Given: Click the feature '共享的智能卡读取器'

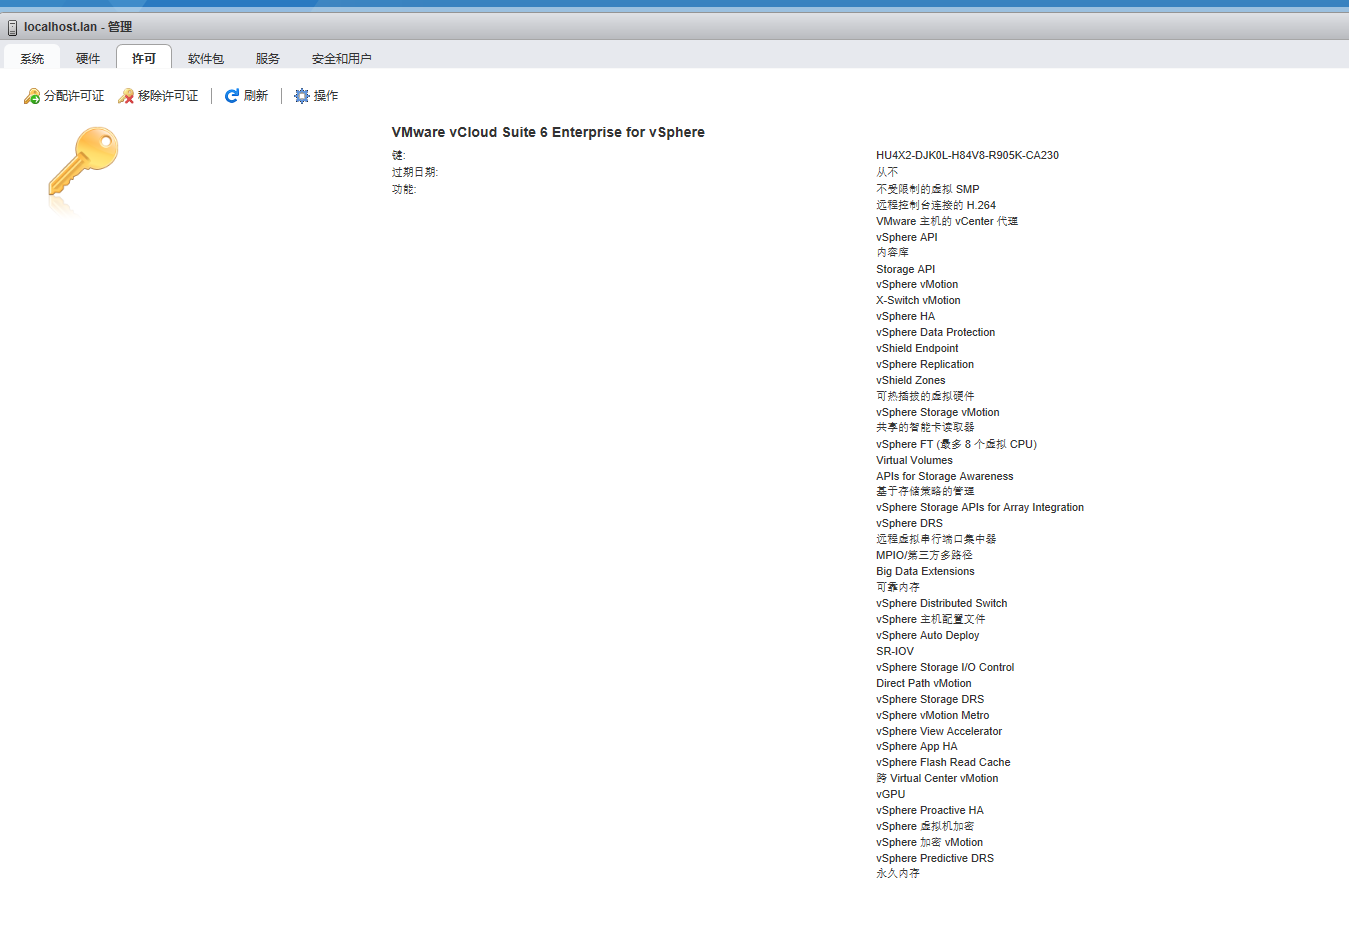Looking at the screenshot, I should pos(925,427).
